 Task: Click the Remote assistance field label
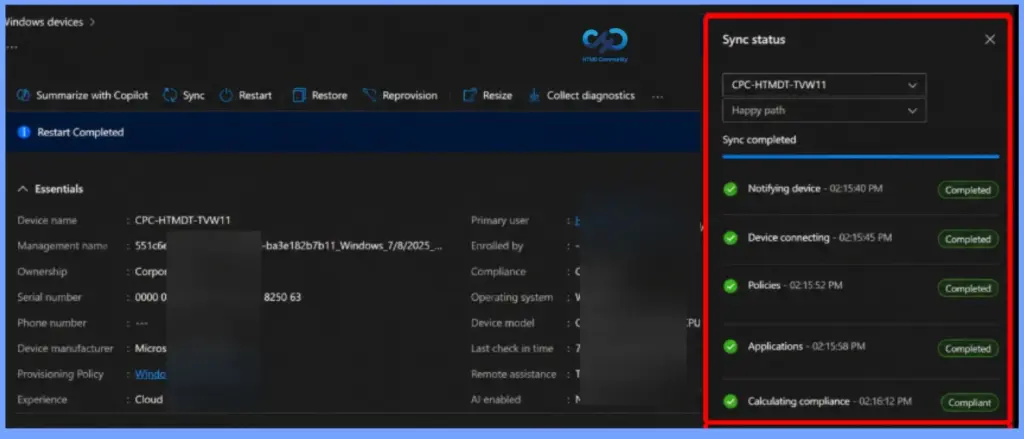point(514,374)
